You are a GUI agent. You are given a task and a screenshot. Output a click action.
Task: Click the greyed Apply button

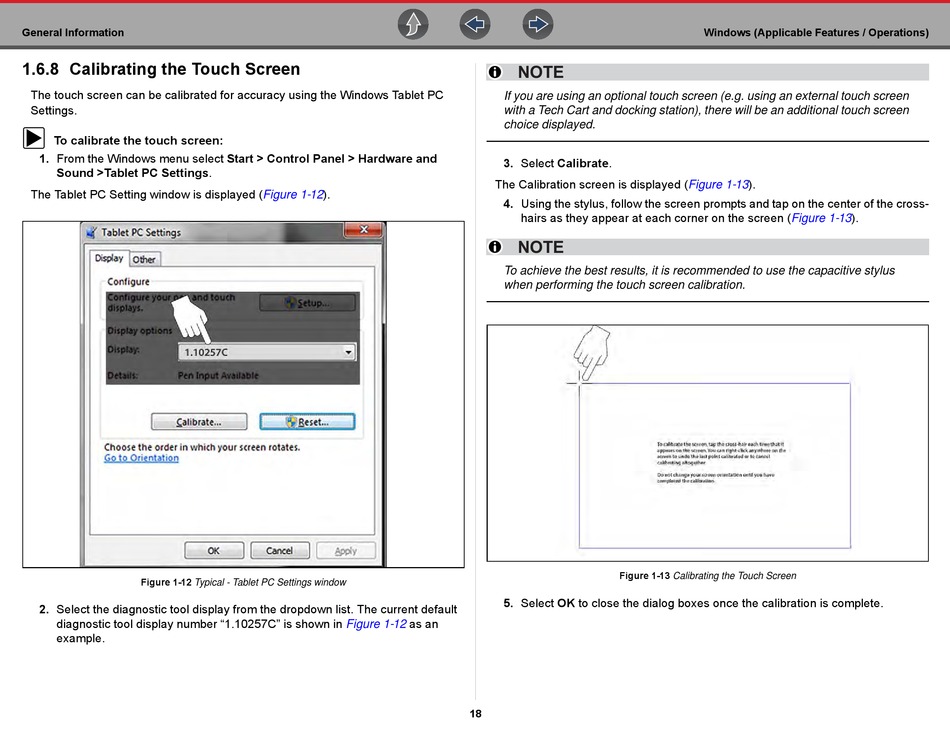pyautogui.click(x=345, y=550)
